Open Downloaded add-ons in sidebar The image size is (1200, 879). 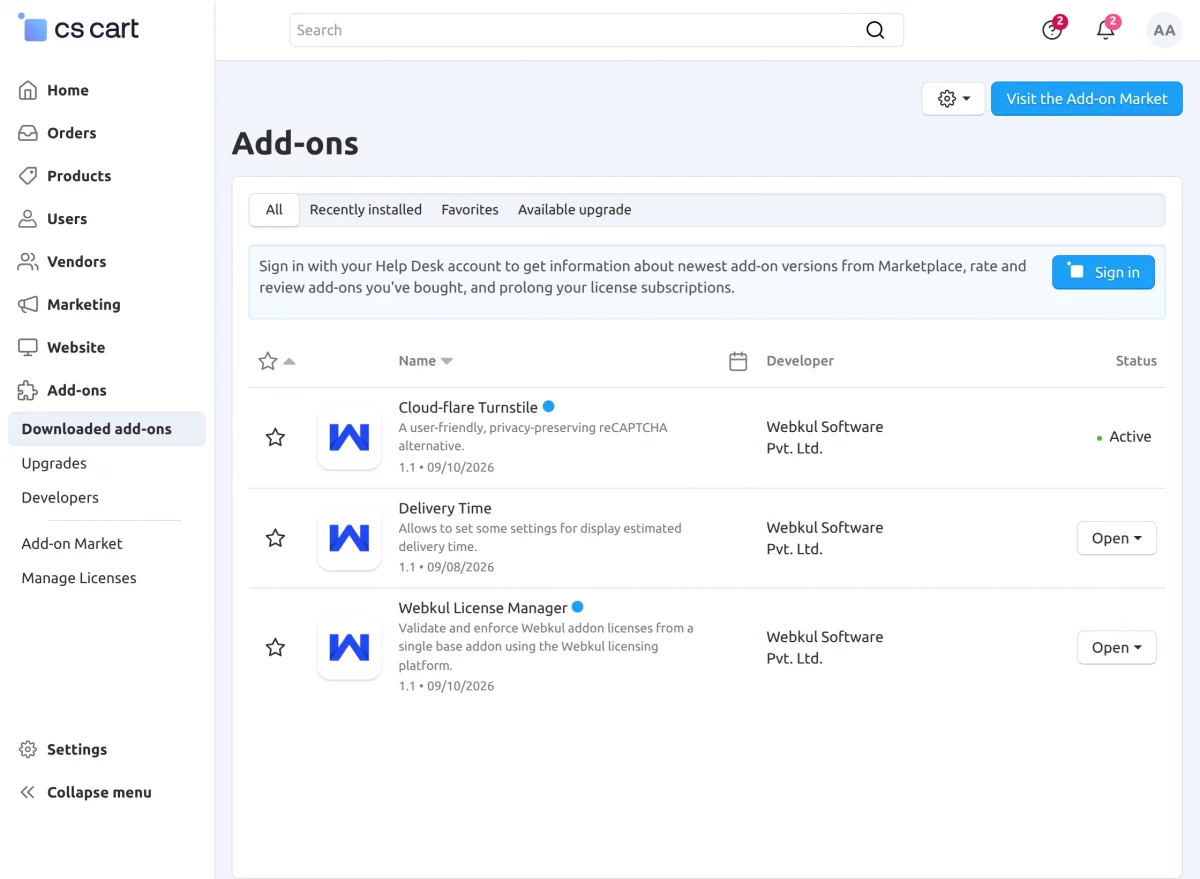pyautogui.click(x=107, y=429)
